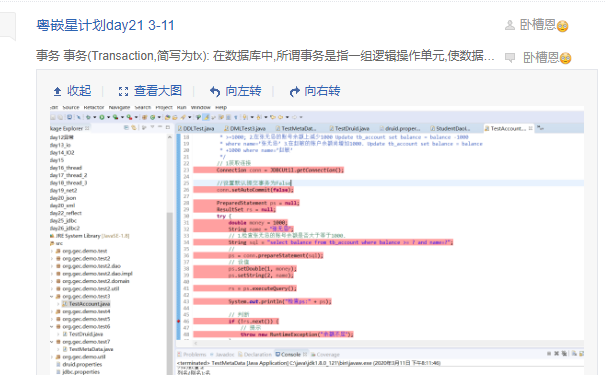Select druid.properties file in the tree

[x=79, y=364]
